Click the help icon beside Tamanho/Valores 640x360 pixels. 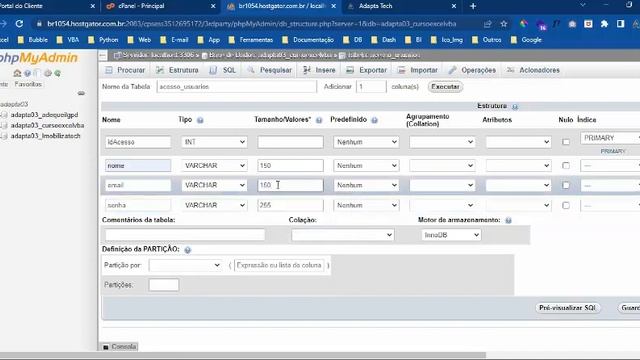pyautogui.click(x=319, y=120)
